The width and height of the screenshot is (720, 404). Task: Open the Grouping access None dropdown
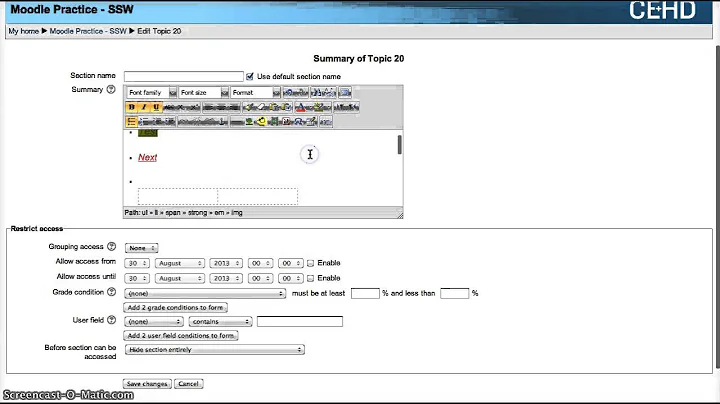click(141, 248)
